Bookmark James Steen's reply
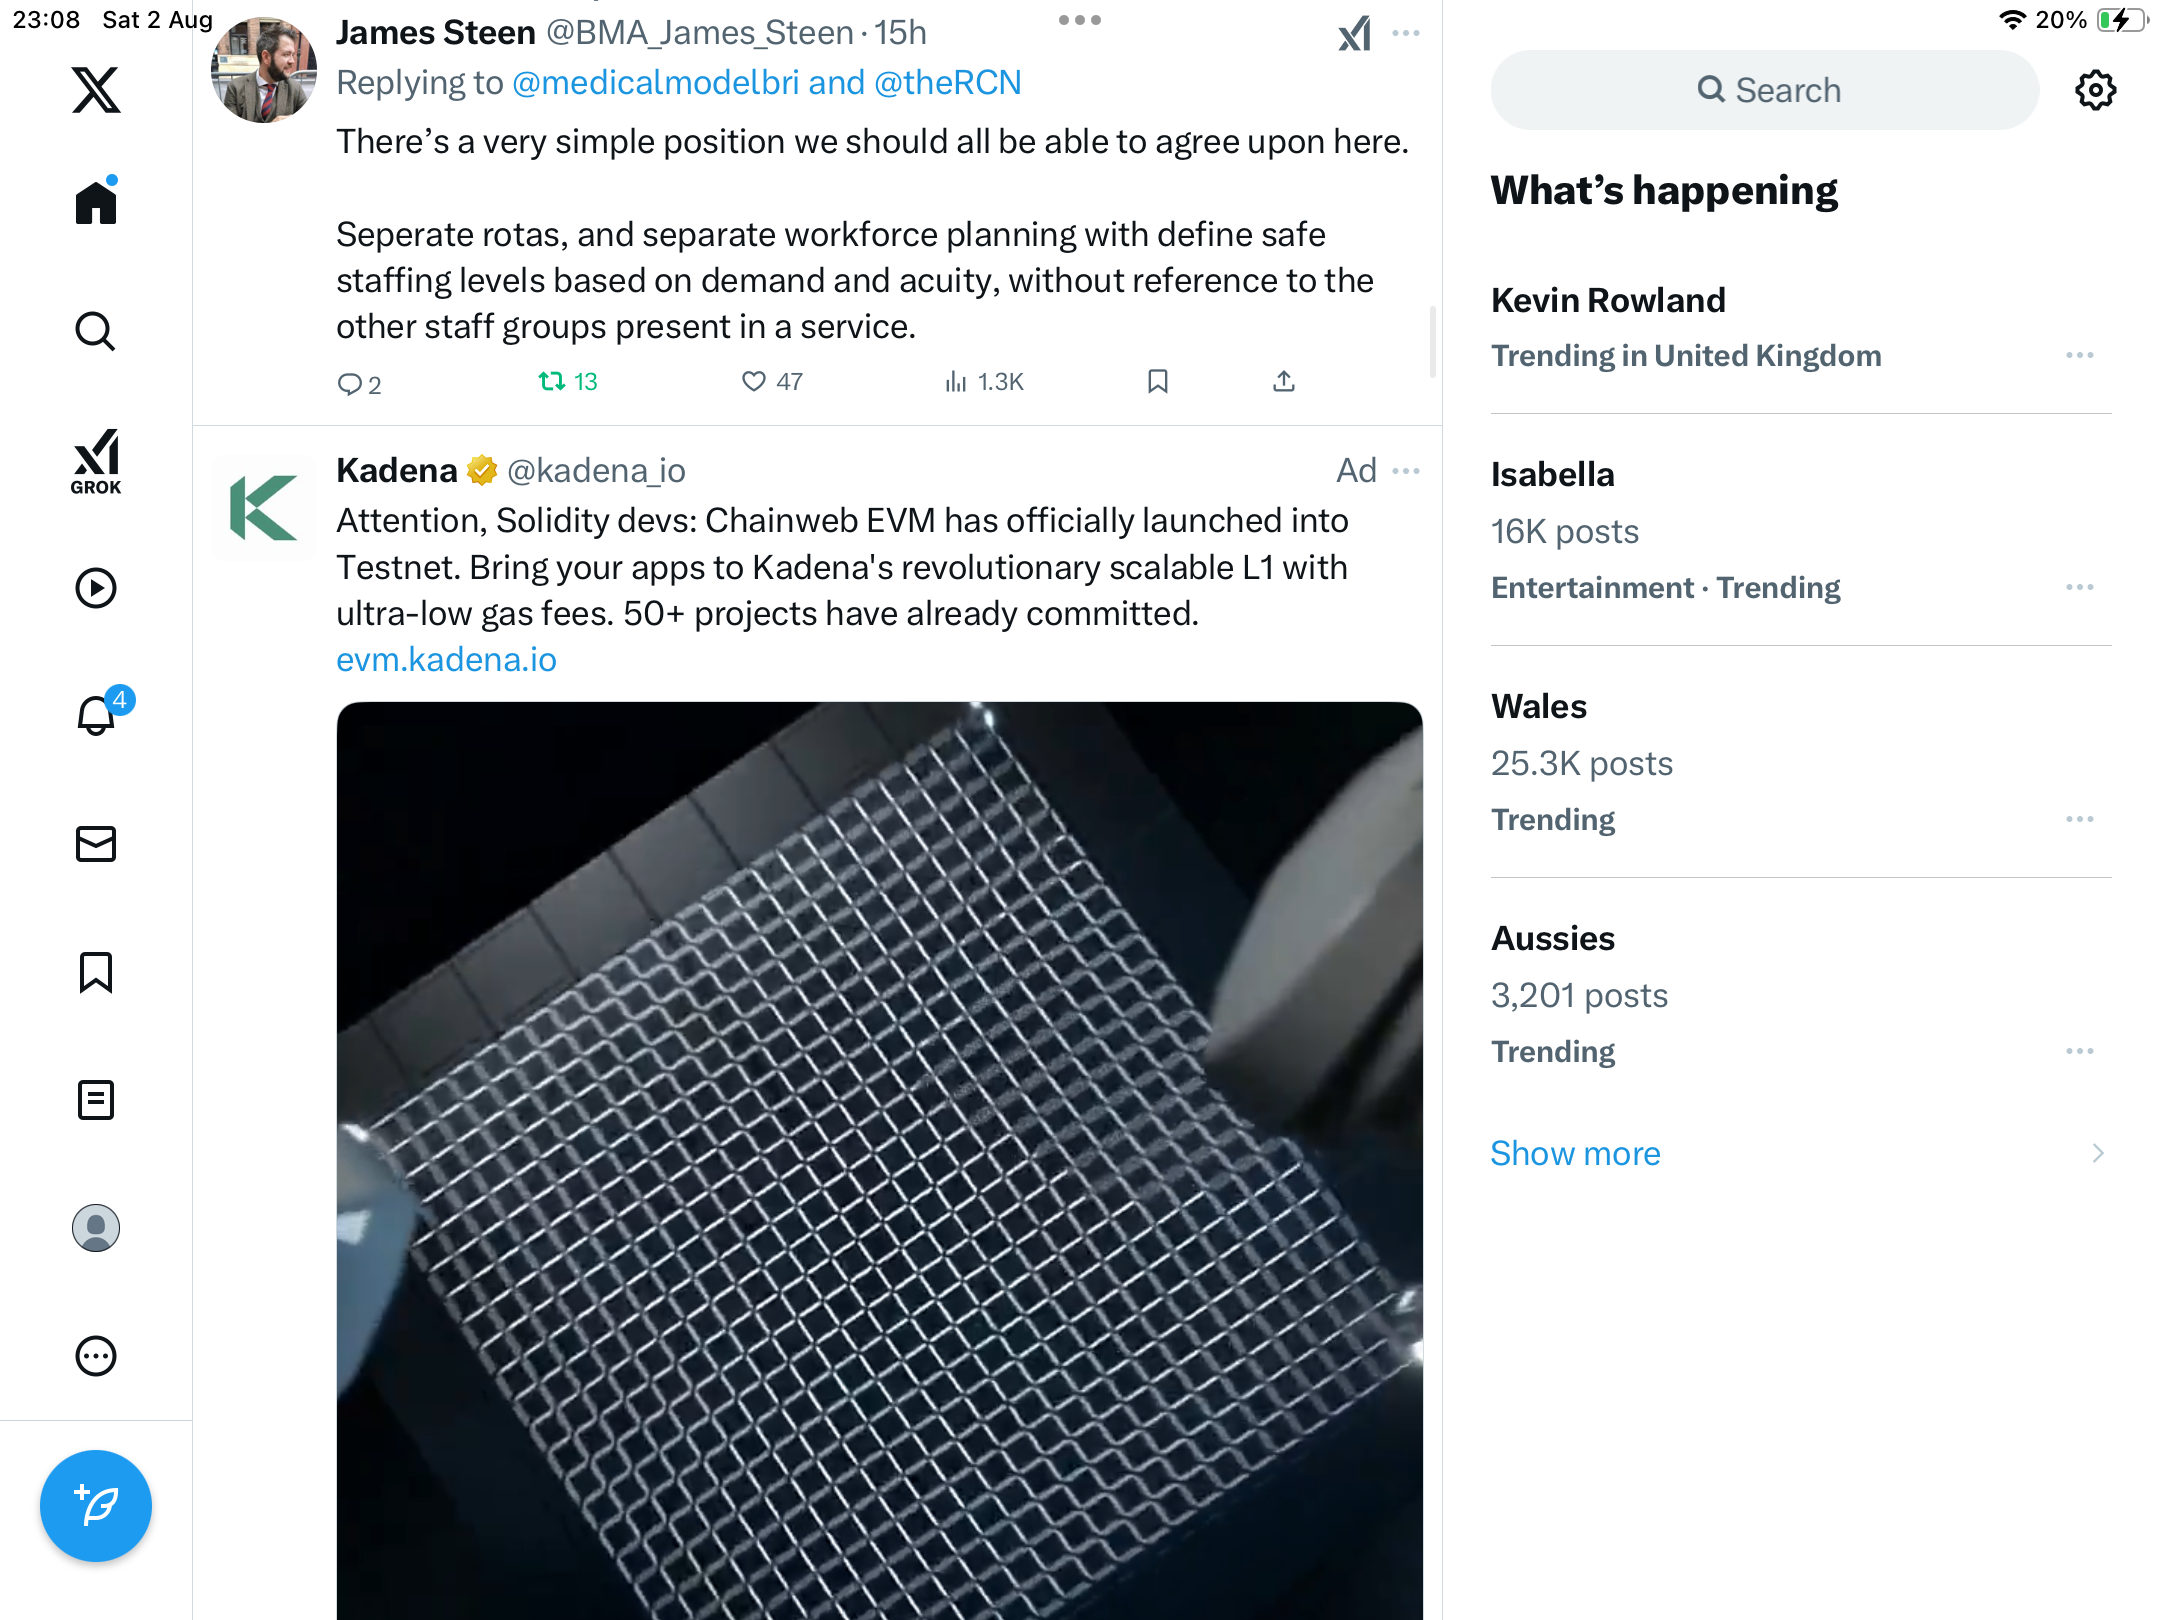This screenshot has width=2160, height=1620. tap(1158, 382)
